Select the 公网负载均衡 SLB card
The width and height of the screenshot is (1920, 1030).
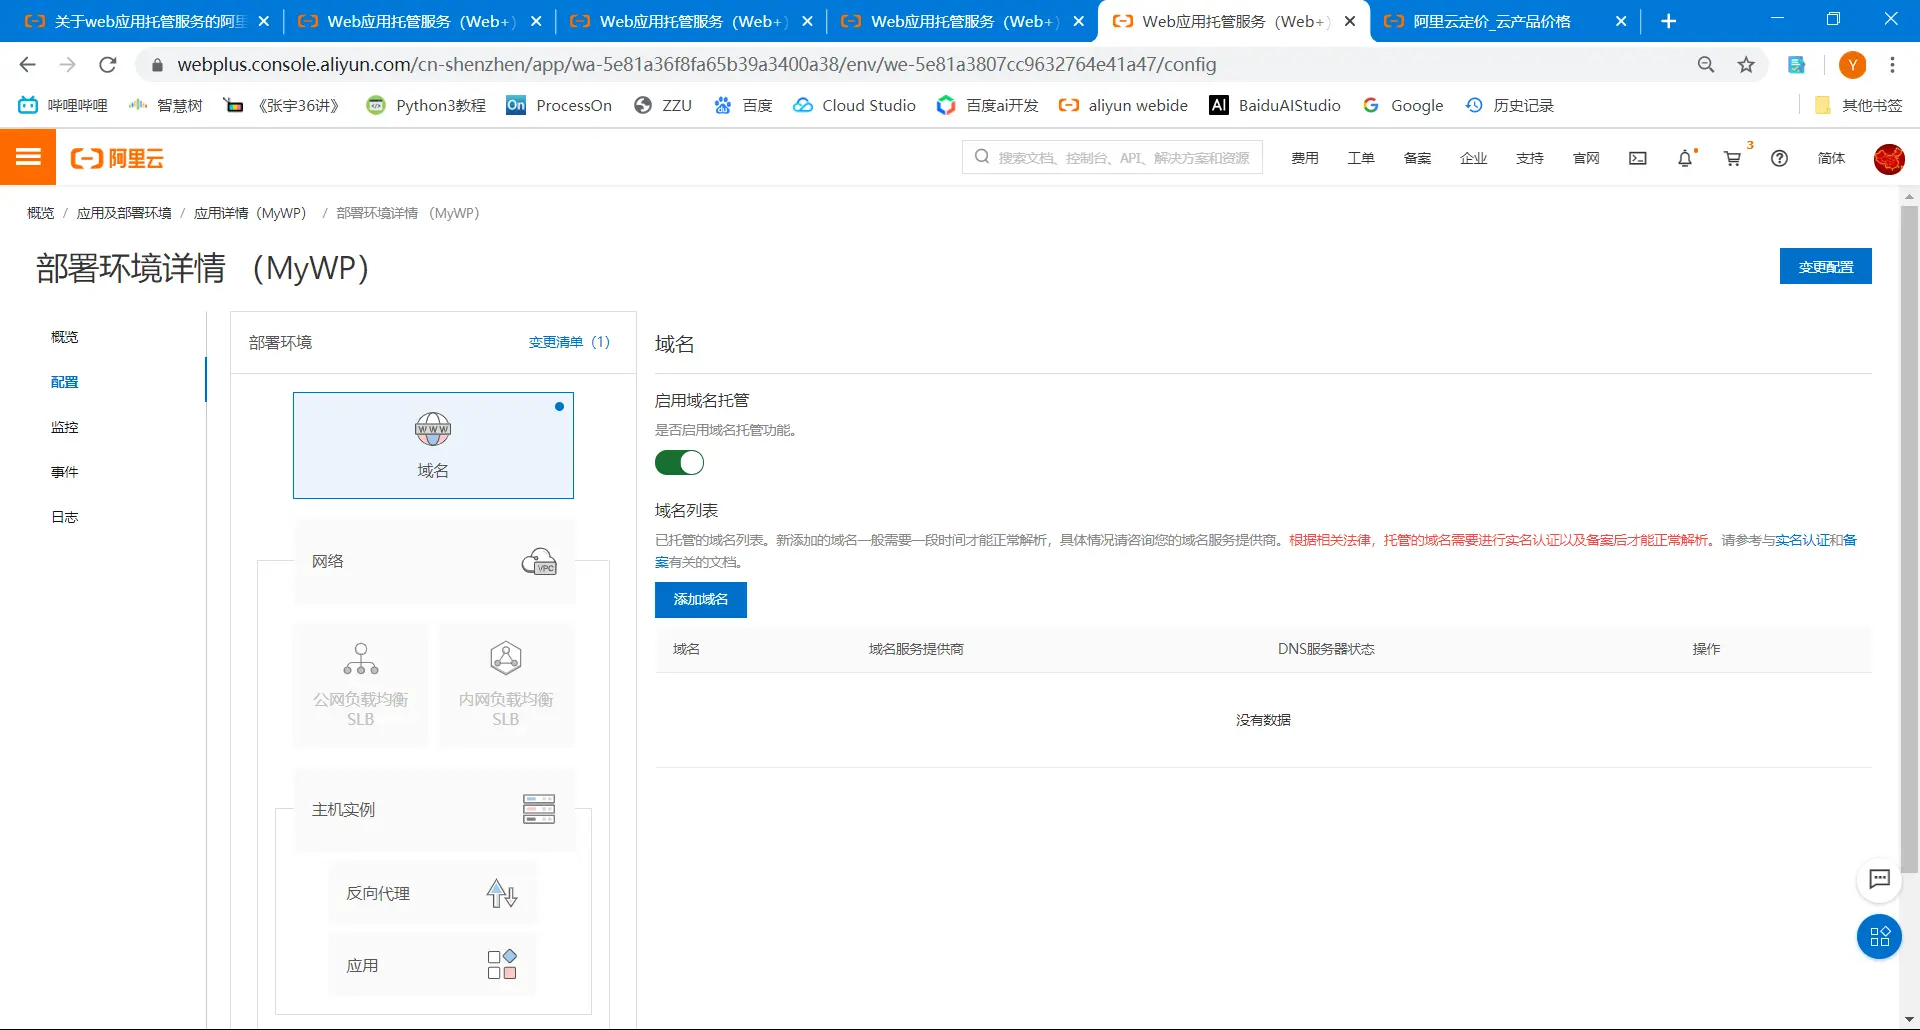[361, 685]
